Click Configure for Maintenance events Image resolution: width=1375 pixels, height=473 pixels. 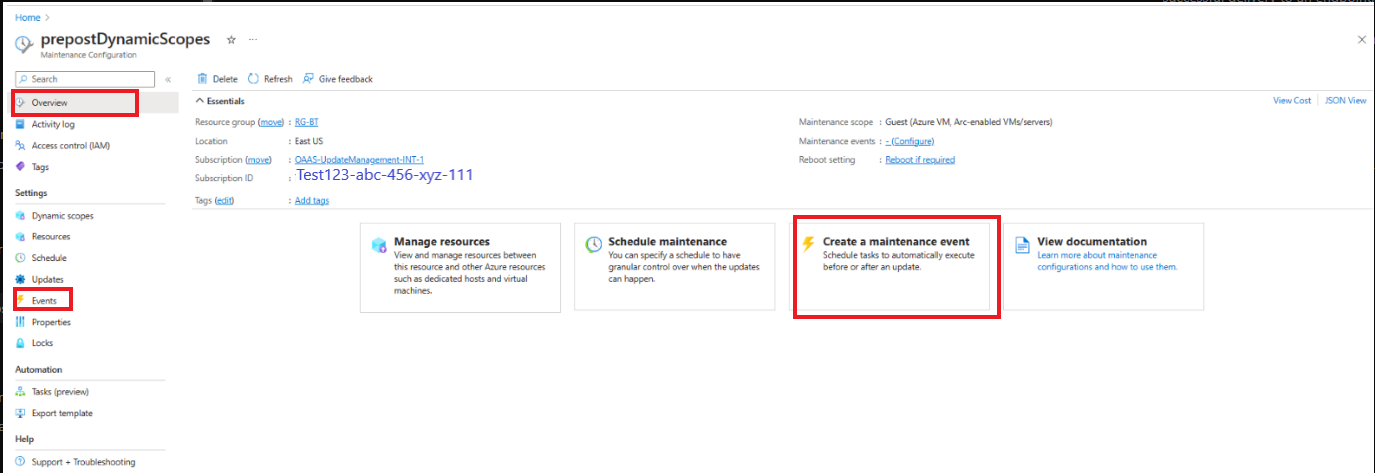[912, 141]
